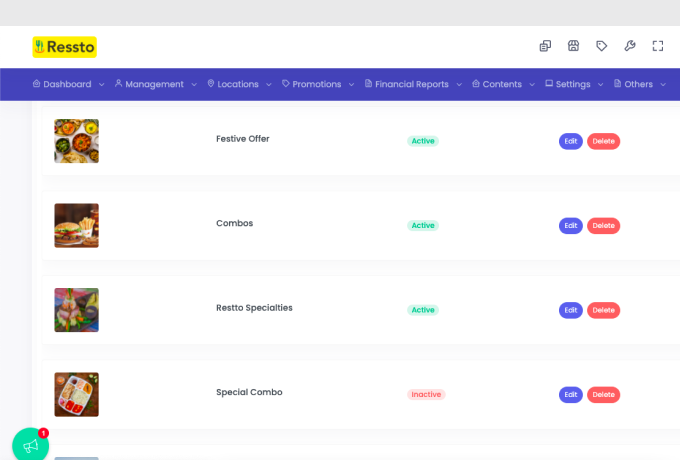This screenshot has width=680, height=460.
Task: Click the price tag icon in header
Action: pos(602,46)
